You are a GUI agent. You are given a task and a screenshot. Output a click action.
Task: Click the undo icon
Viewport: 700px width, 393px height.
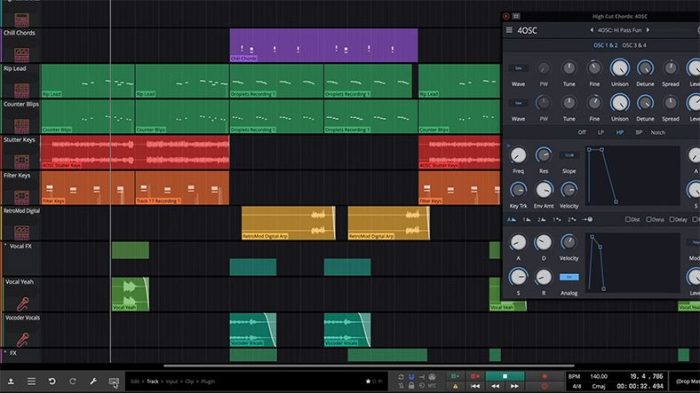point(52,381)
